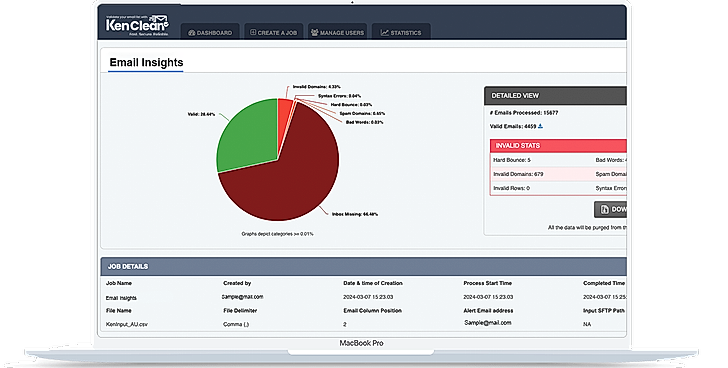Viewport: 728px width, 368px height.
Task: Click the Create a Job plus icon
Action: click(253, 32)
